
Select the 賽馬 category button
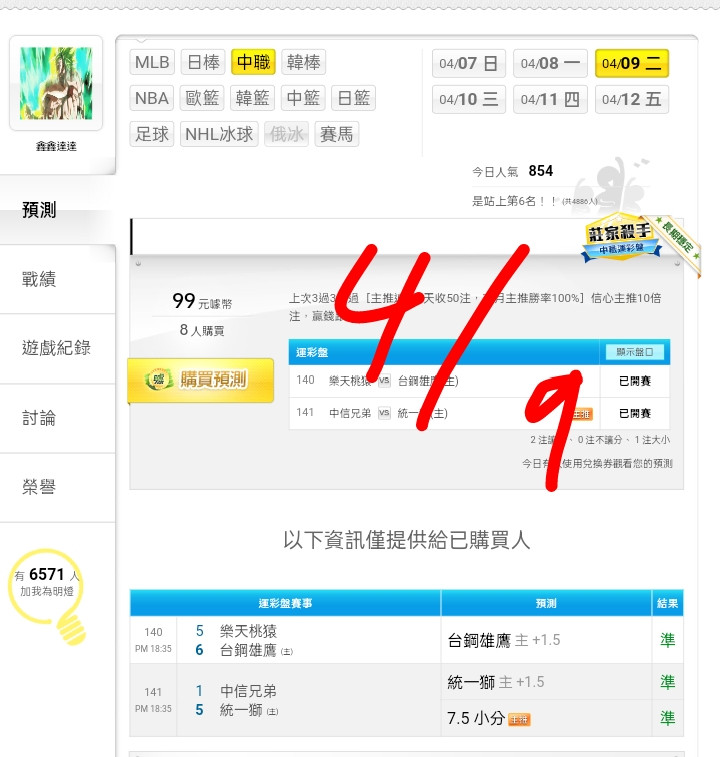(x=337, y=134)
